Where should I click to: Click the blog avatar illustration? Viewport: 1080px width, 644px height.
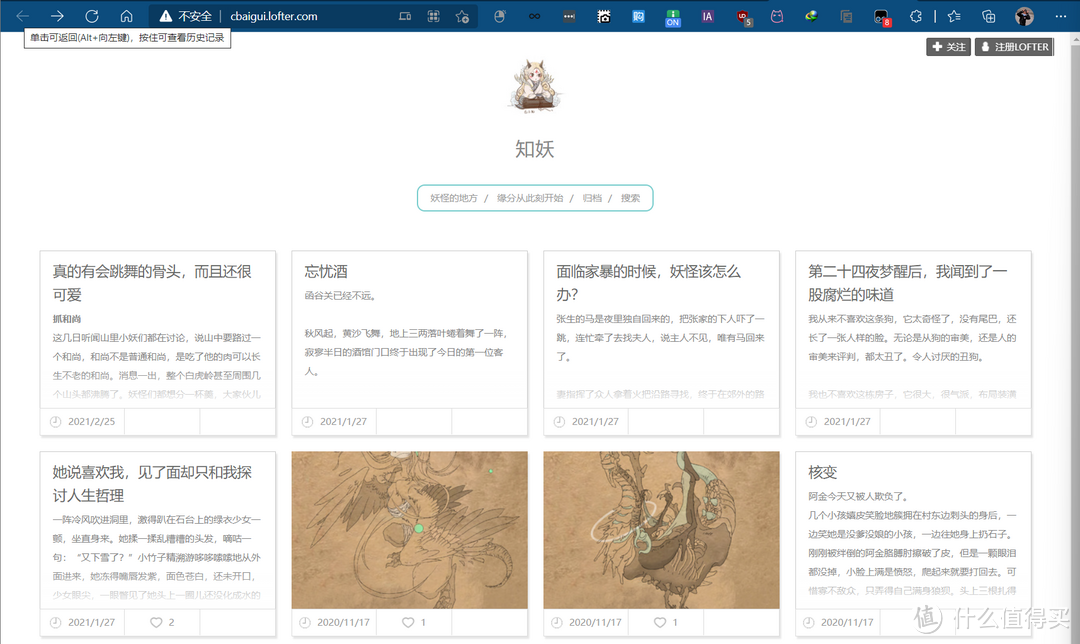534,85
